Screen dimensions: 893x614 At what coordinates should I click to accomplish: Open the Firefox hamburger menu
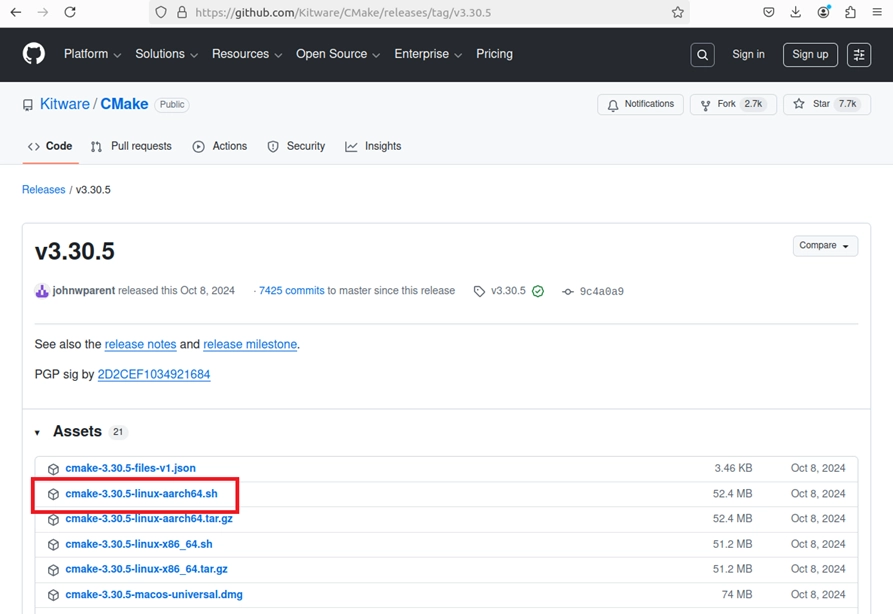(x=877, y=13)
